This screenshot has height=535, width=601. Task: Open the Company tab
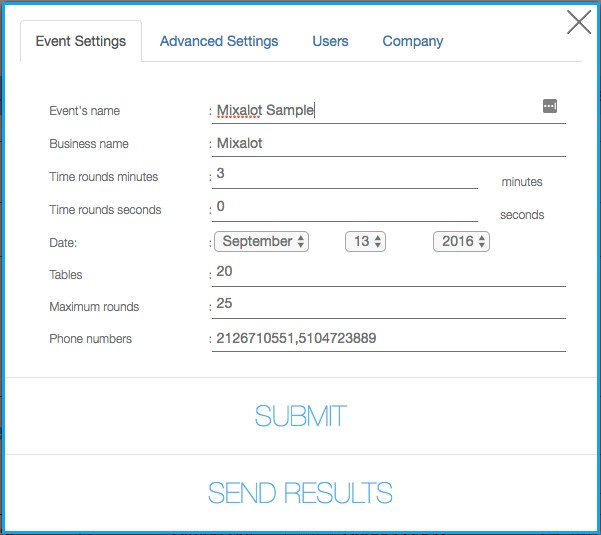point(412,41)
